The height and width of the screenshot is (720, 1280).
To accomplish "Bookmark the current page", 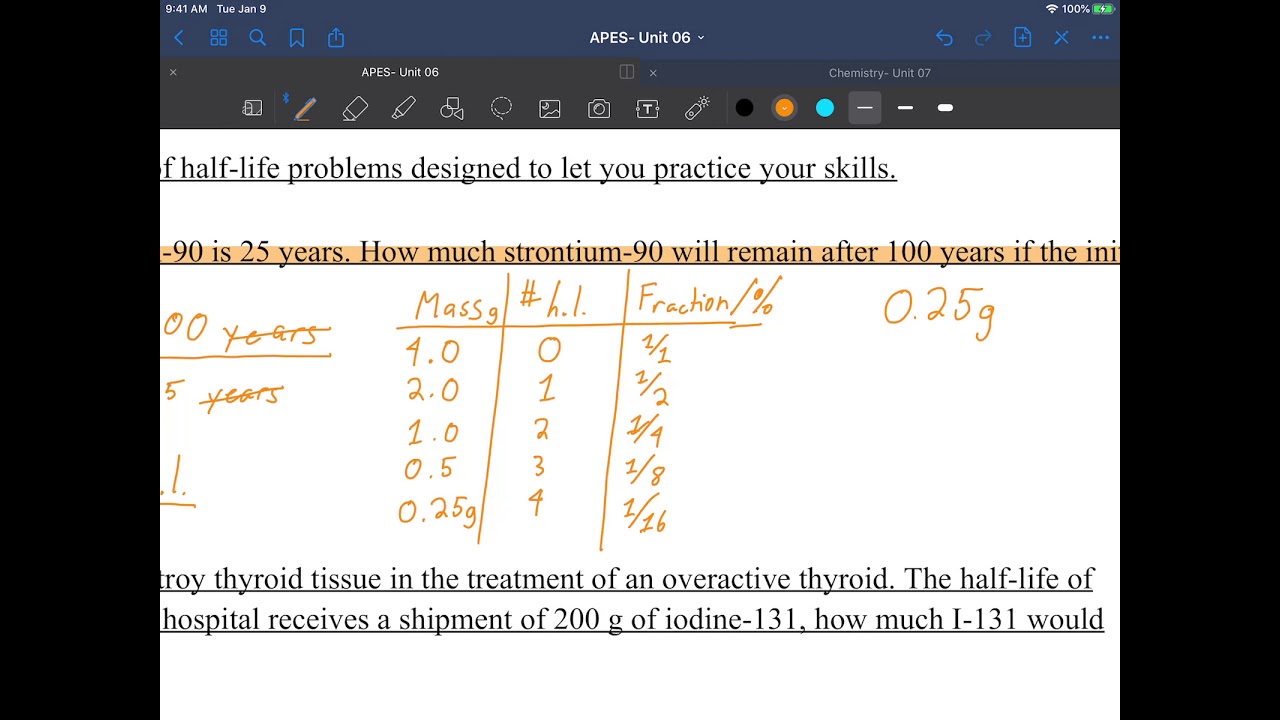I will tap(297, 38).
